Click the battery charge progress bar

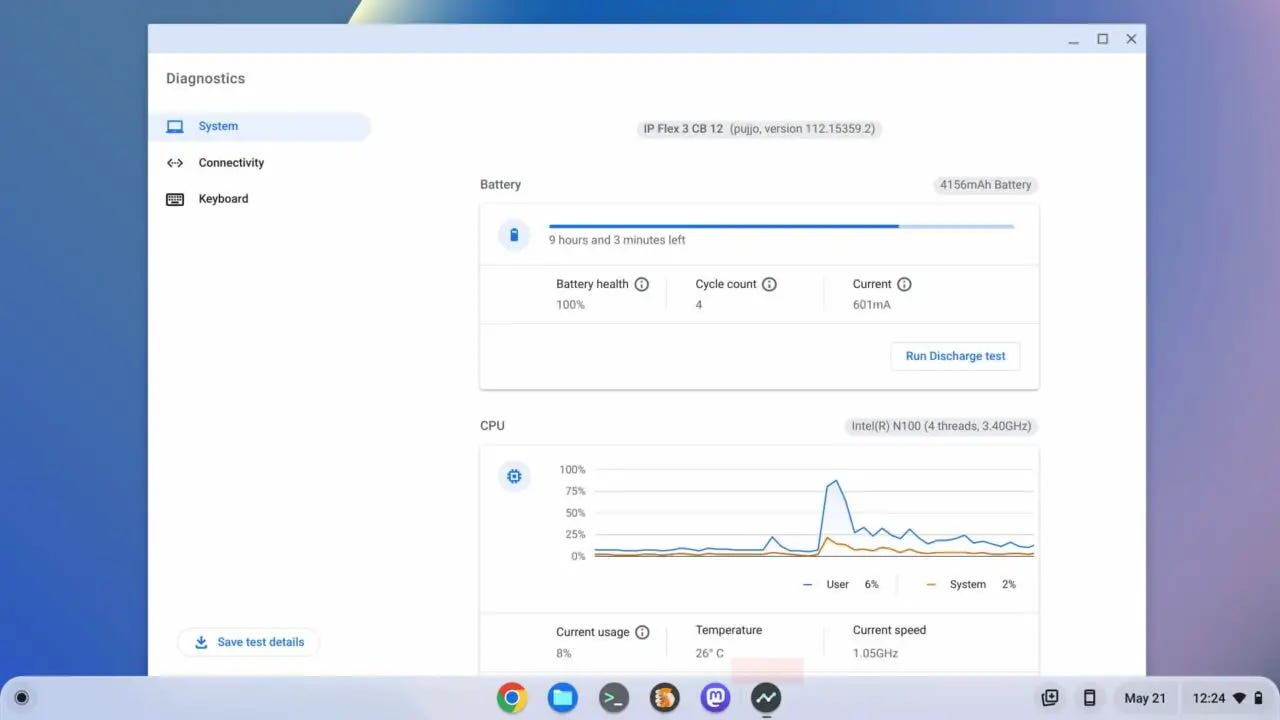click(781, 227)
